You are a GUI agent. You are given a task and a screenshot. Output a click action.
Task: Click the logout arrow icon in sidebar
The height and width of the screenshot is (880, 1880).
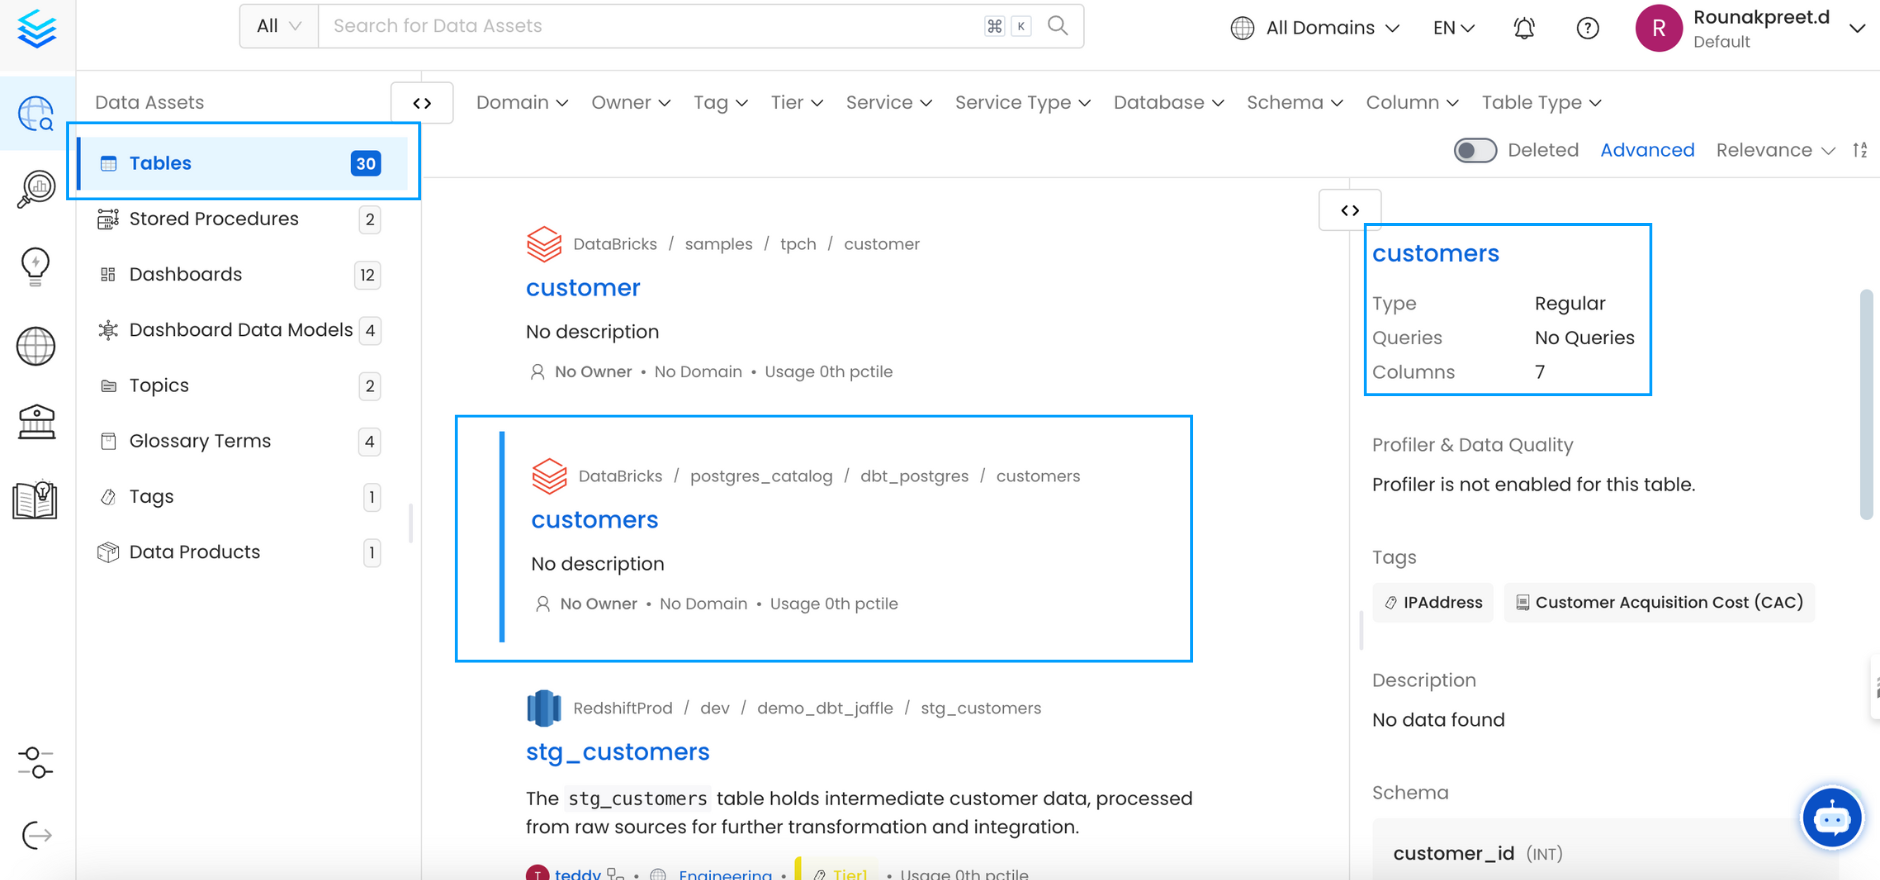pos(36,835)
